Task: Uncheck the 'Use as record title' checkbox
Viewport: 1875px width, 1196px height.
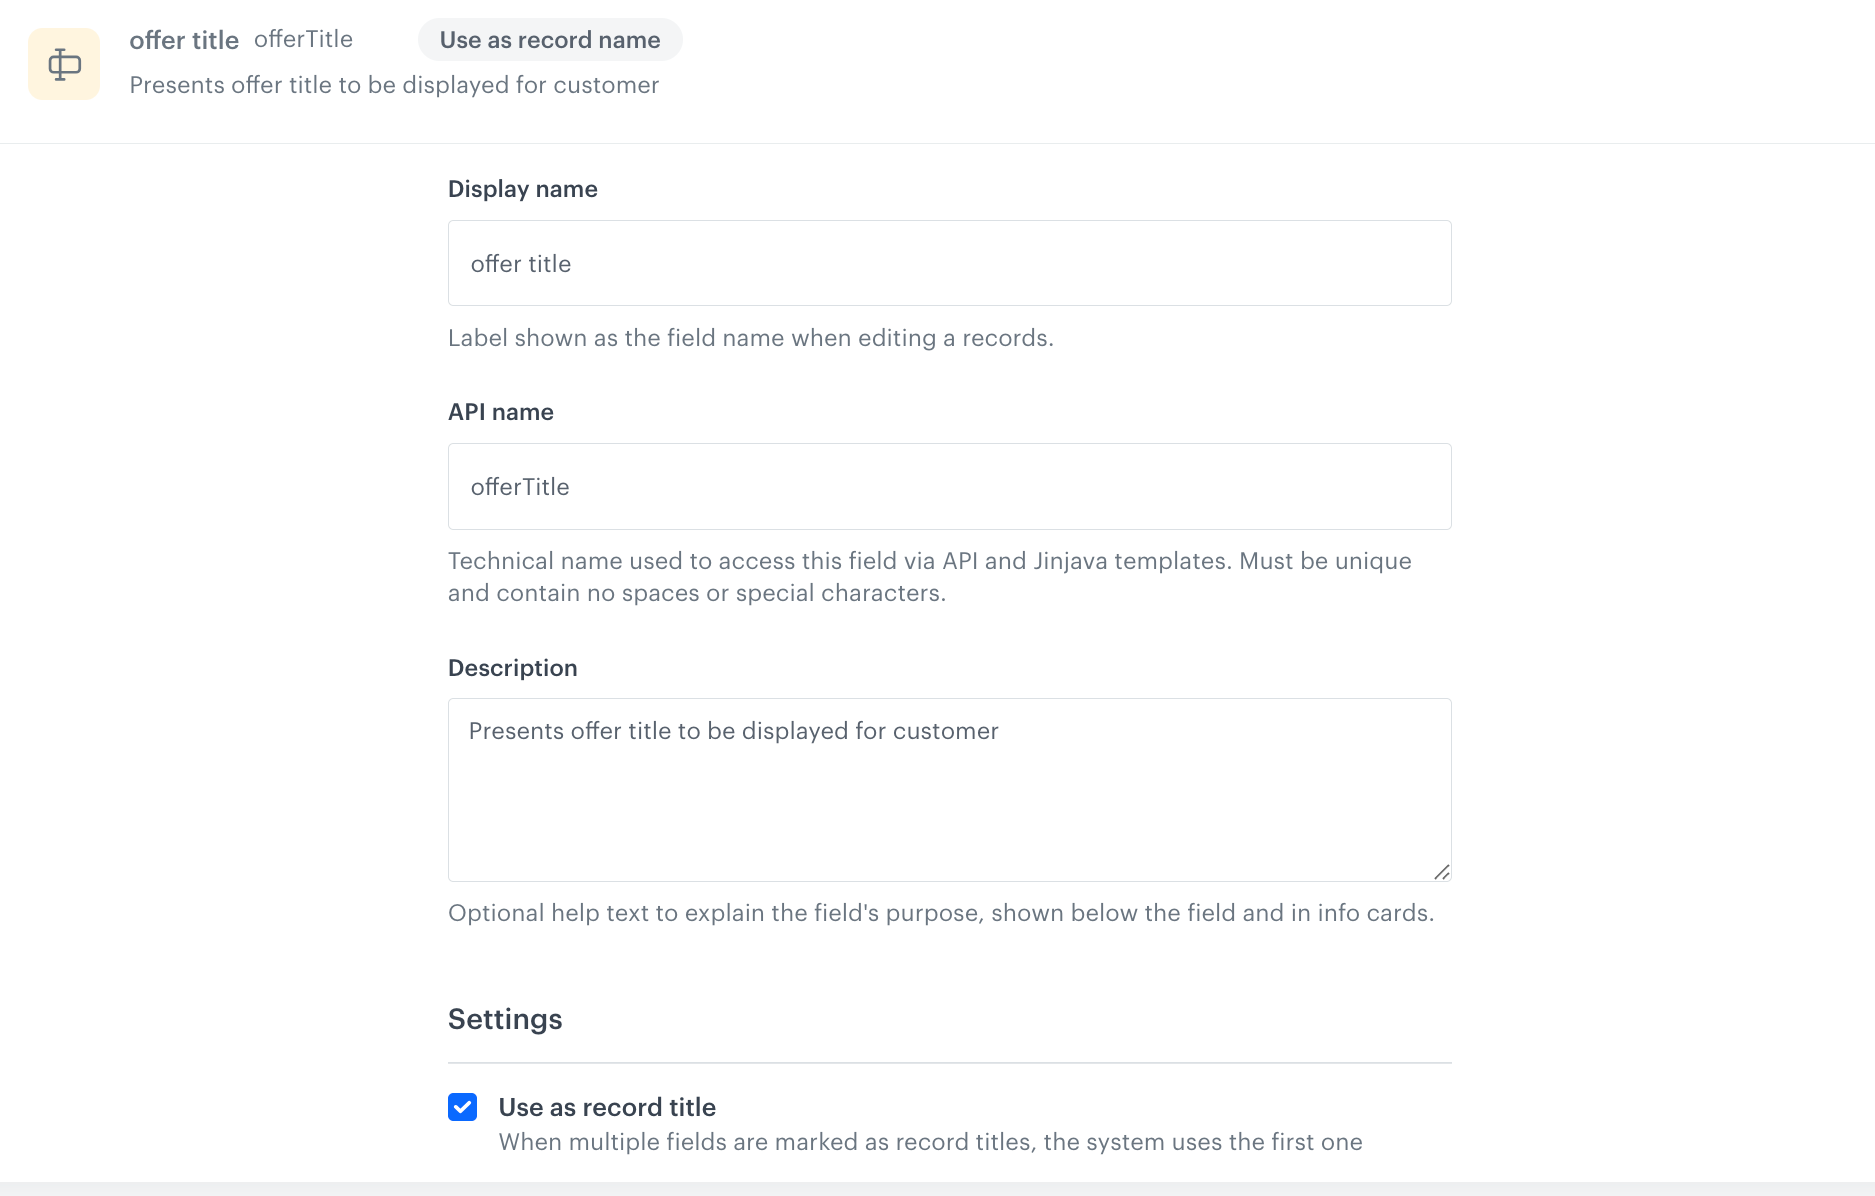Action: (462, 1107)
